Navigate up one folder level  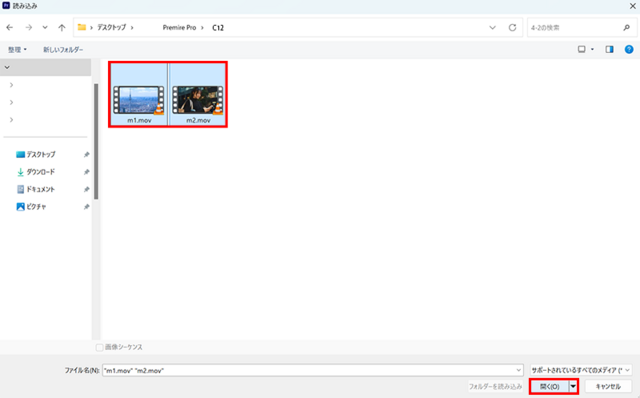[x=62, y=27]
